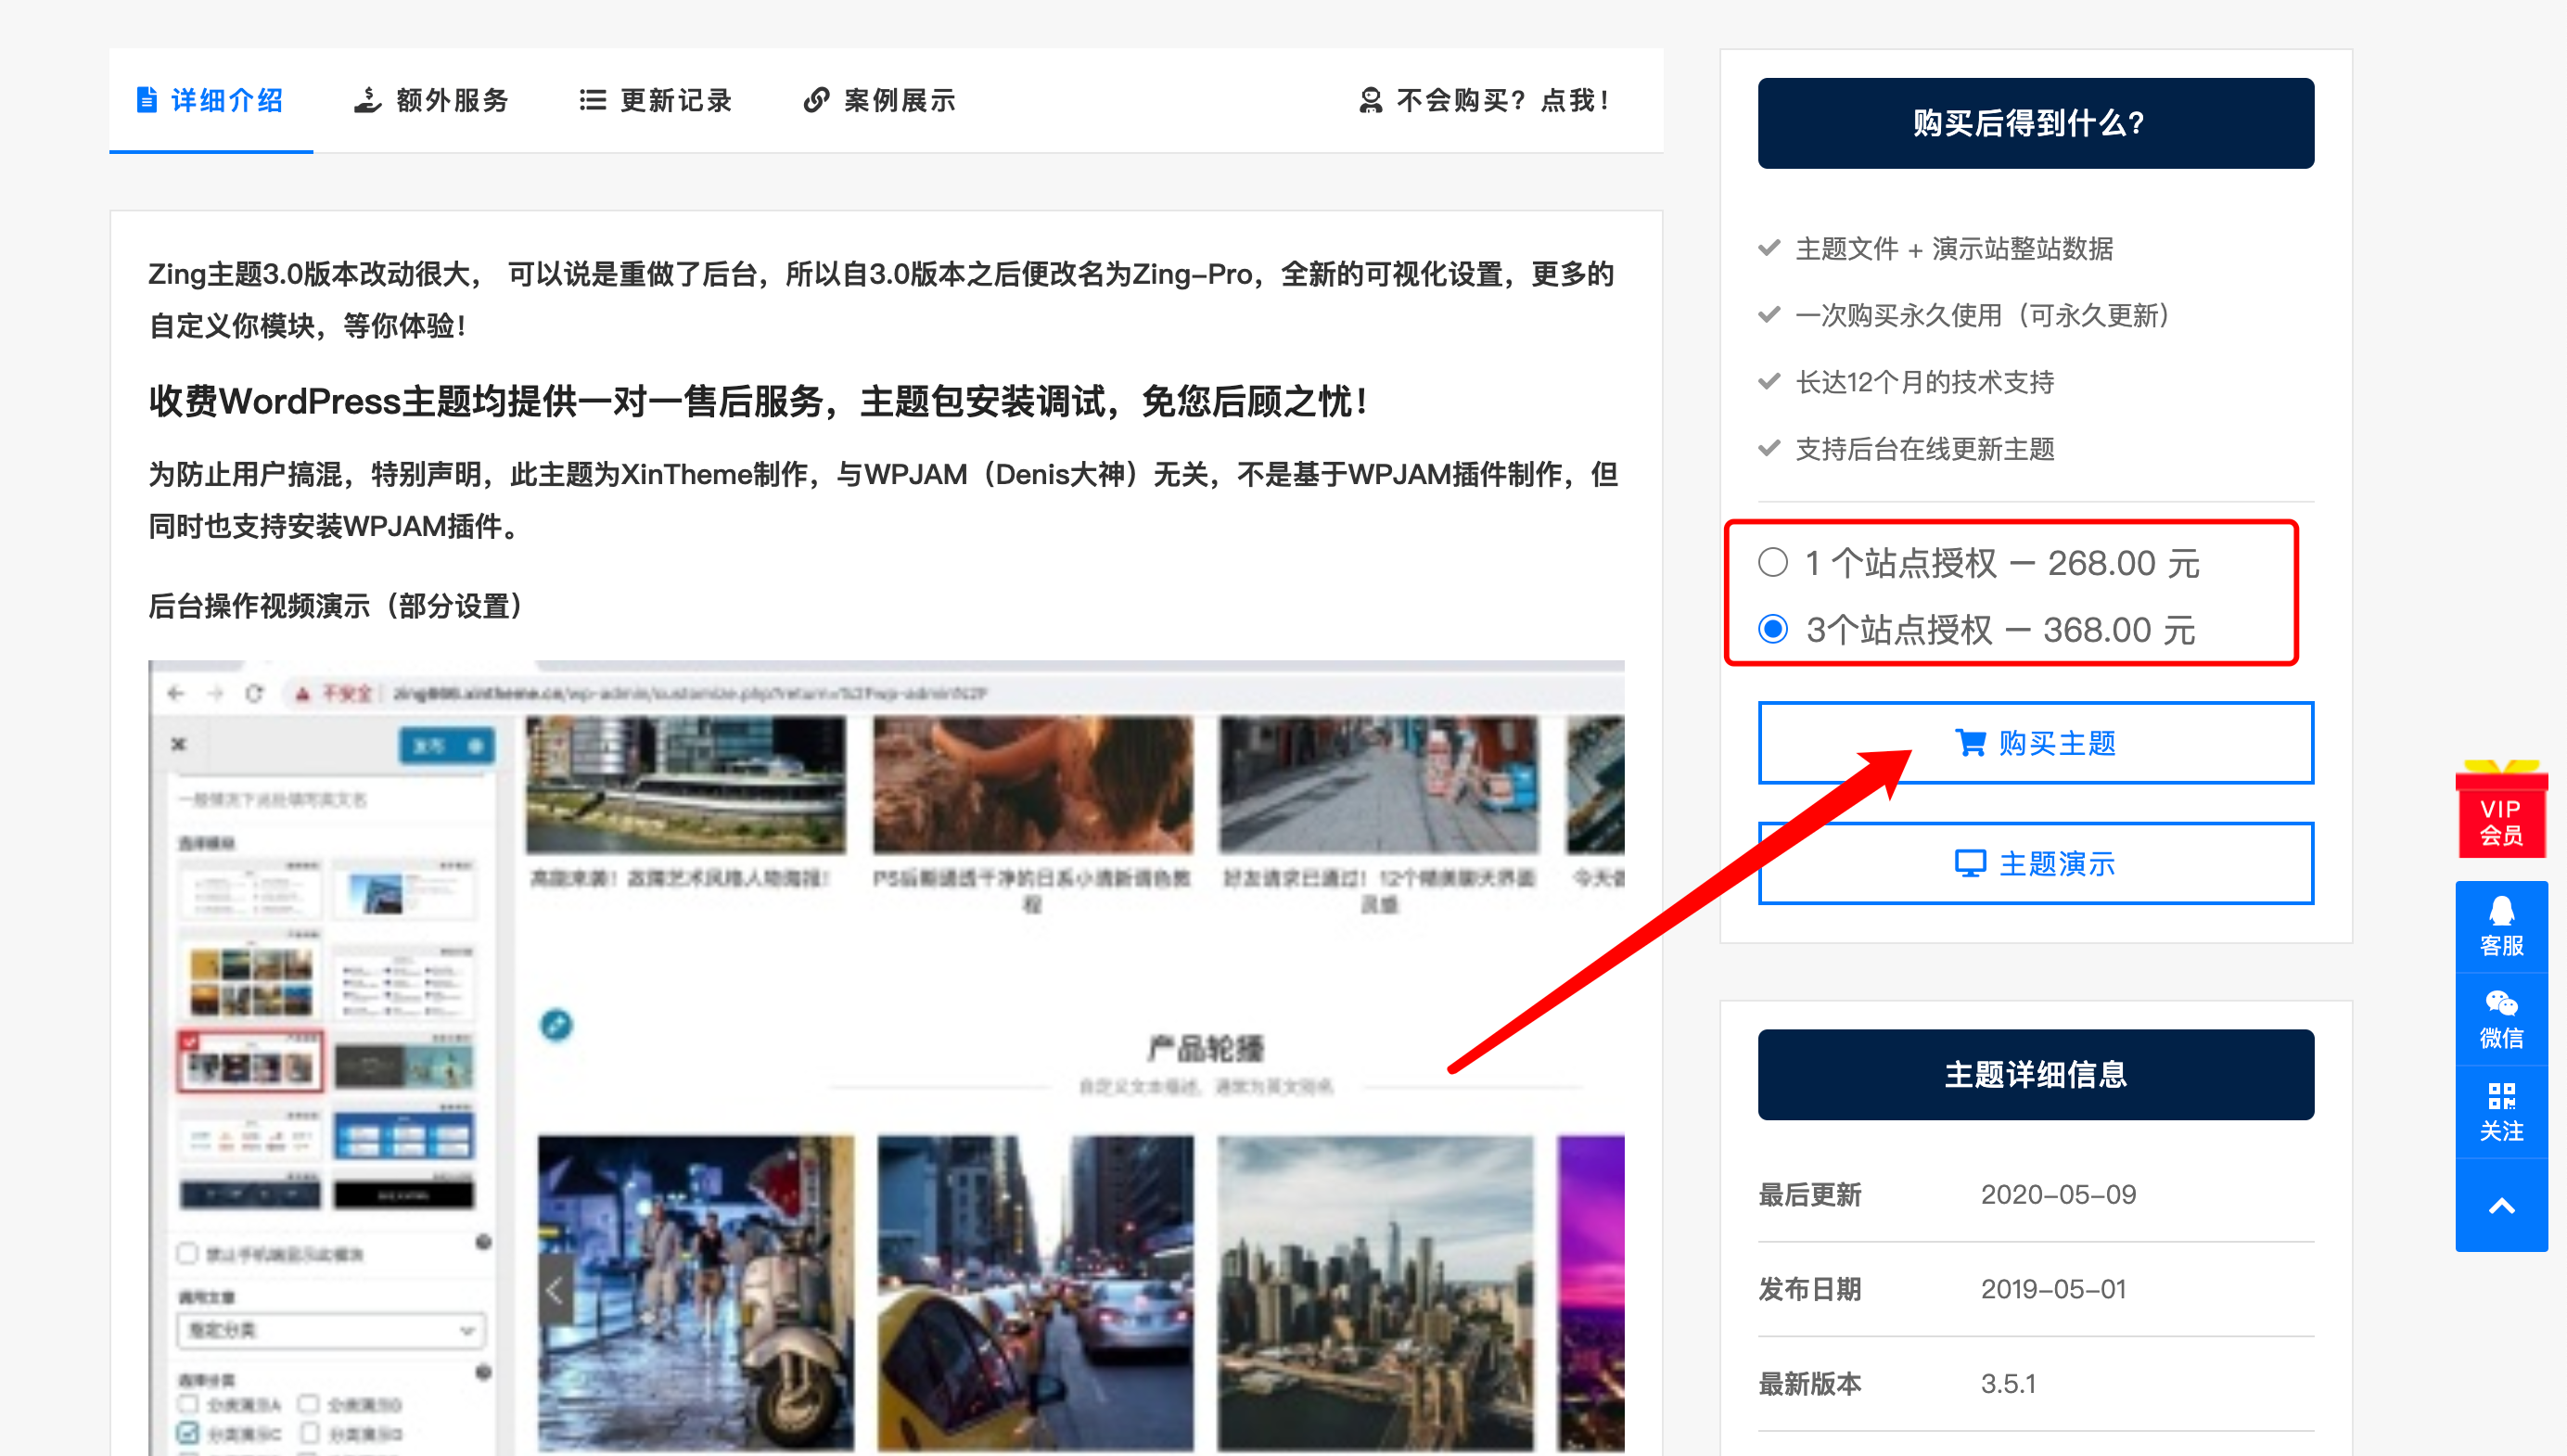Click the 最后更新 date 2020-05-09
This screenshot has width=2567, height=1456.
(2058, 1194)
